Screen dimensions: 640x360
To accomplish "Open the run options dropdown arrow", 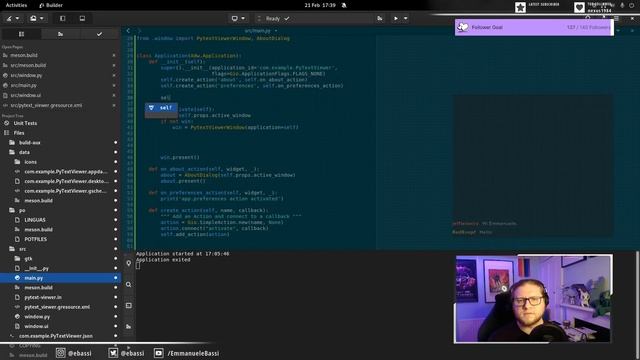I will point(405,18).
